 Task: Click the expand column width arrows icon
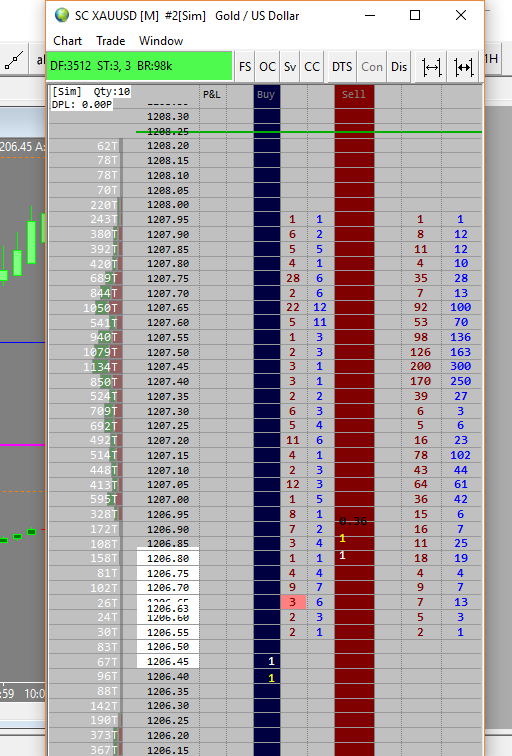pyautogui.click(x=431, y=67)
